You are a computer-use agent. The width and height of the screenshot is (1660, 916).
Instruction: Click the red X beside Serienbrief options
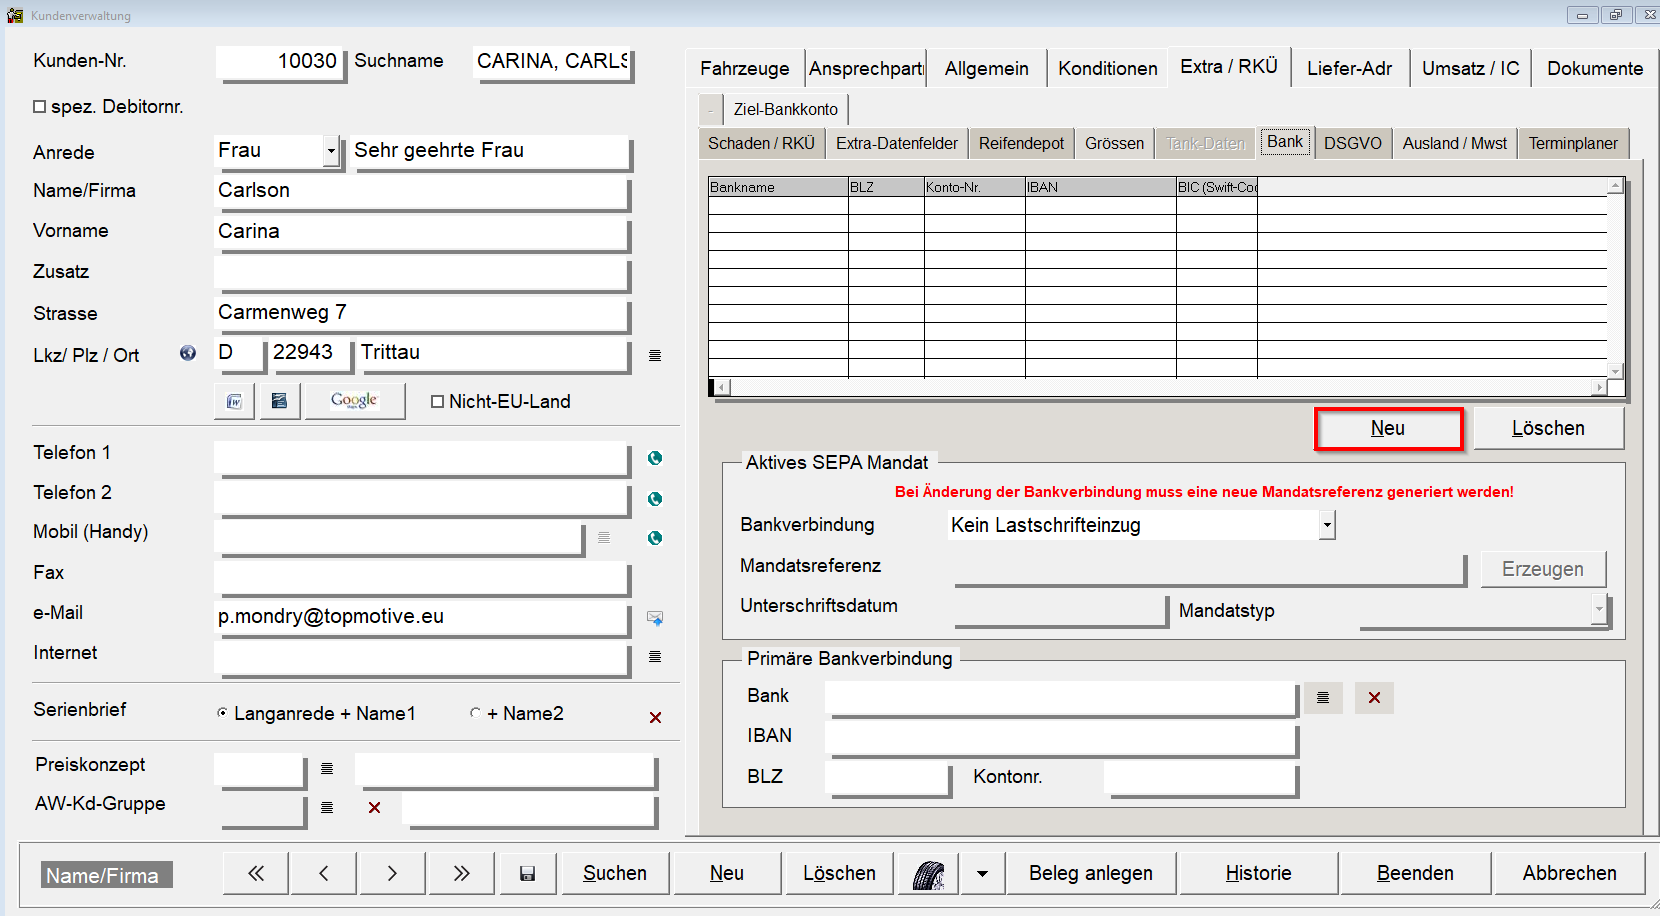655,717
